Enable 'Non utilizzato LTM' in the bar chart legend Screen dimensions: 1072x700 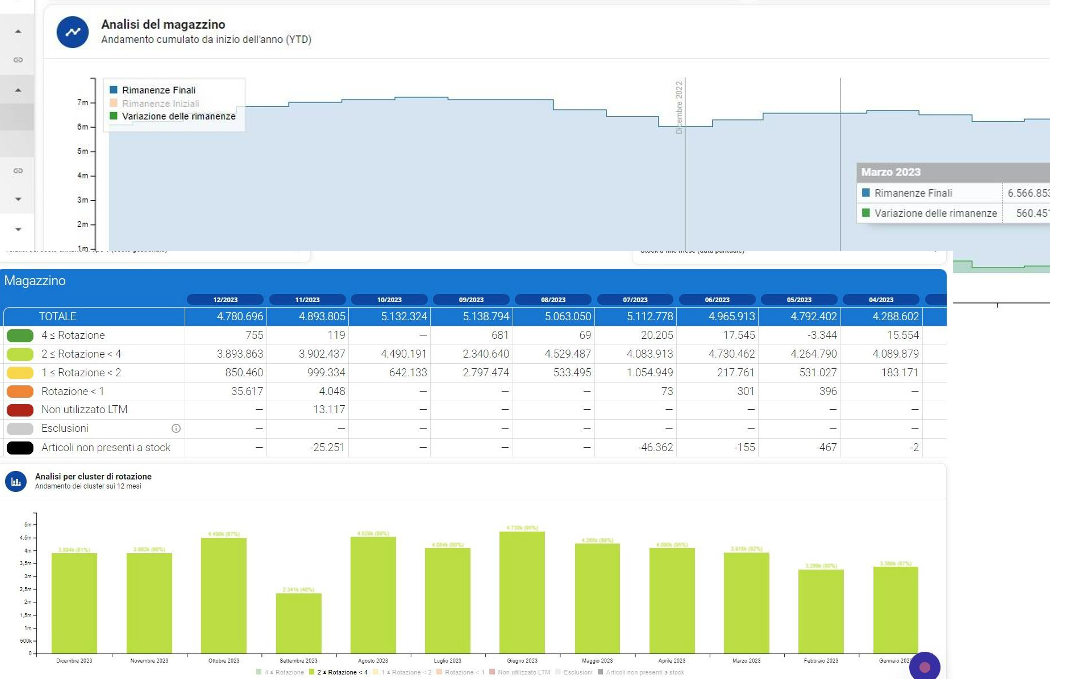pyautogui.click(x=520, y=673)
